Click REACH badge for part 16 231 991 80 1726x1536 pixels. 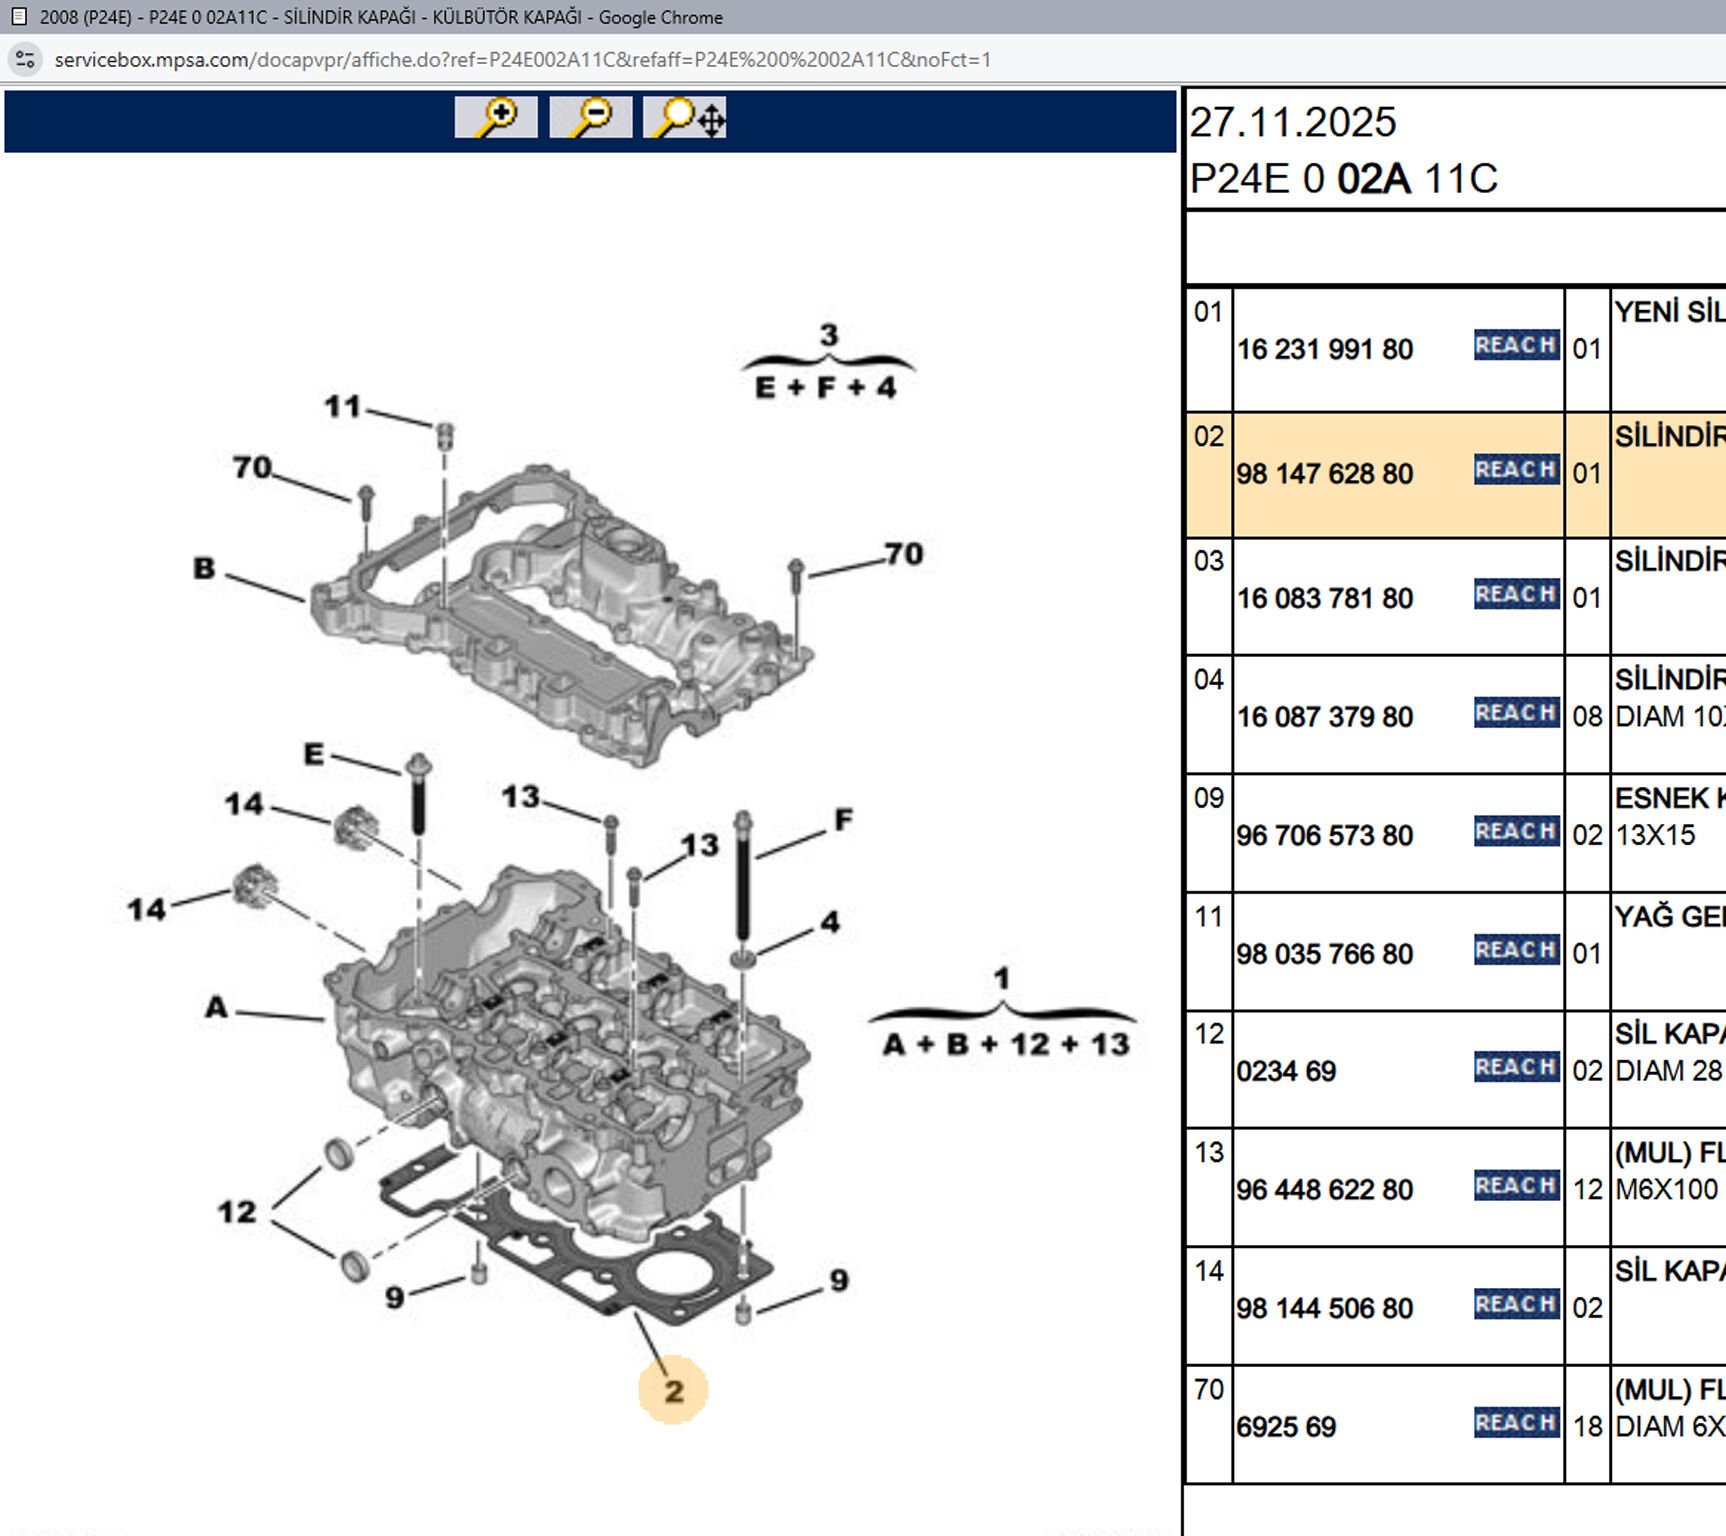(1515, 346)
